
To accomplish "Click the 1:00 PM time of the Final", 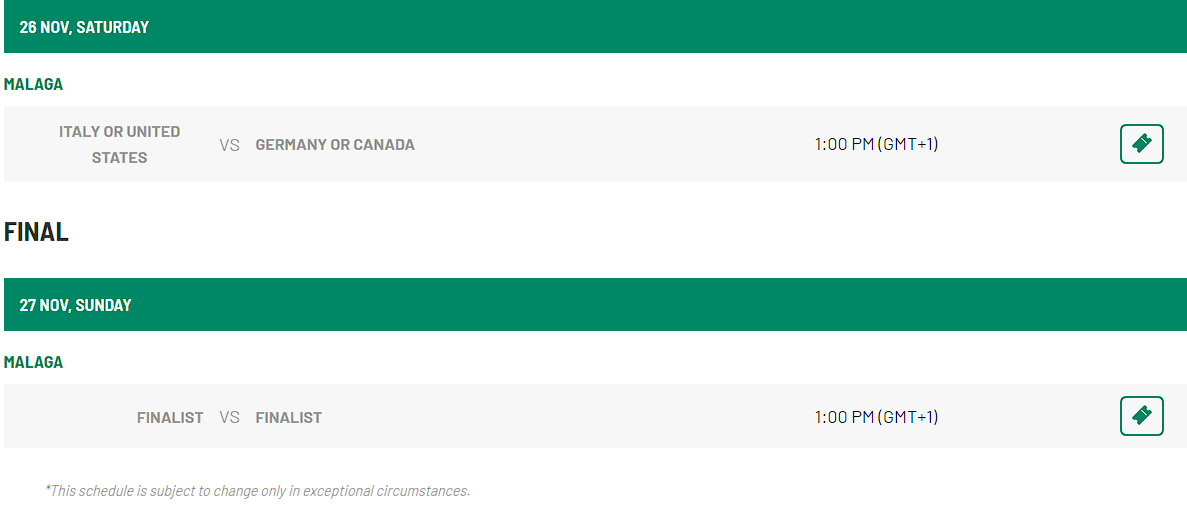I will pyautogui.click(x=877, y=416).
